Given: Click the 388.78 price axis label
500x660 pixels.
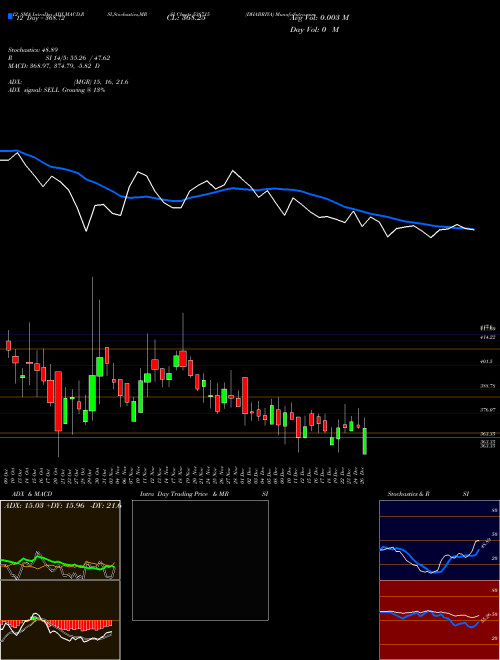Looking at the screenshot, I should click(x=487, y=386).
